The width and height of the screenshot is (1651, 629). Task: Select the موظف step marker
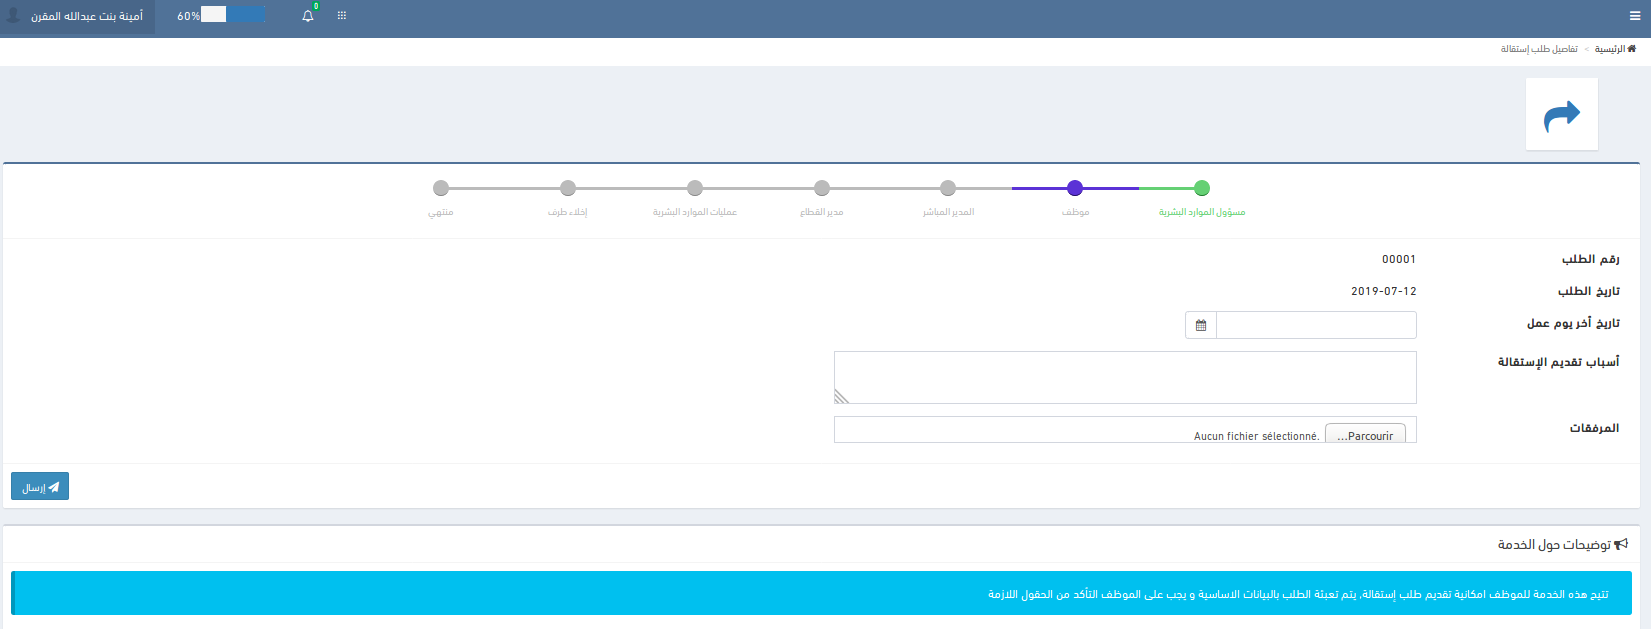coord(1075,188)
